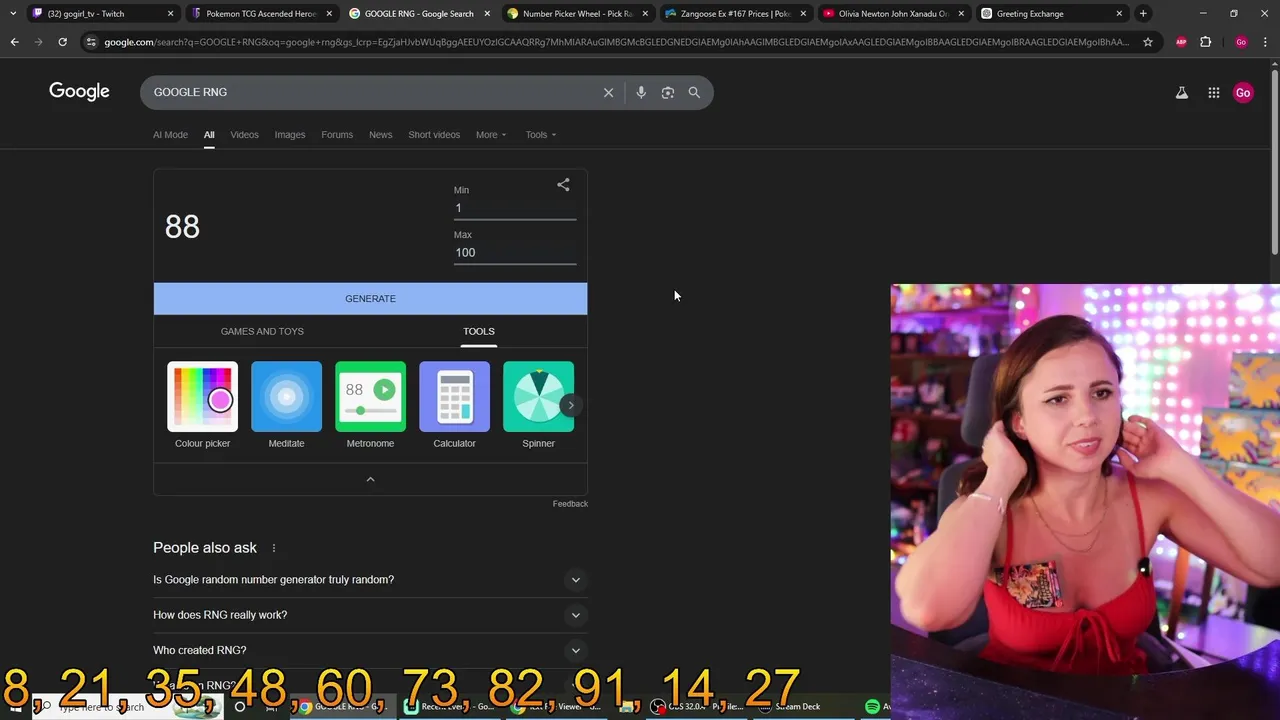Open the Meditate tool
1280x720 pixels.
point(286,405)
